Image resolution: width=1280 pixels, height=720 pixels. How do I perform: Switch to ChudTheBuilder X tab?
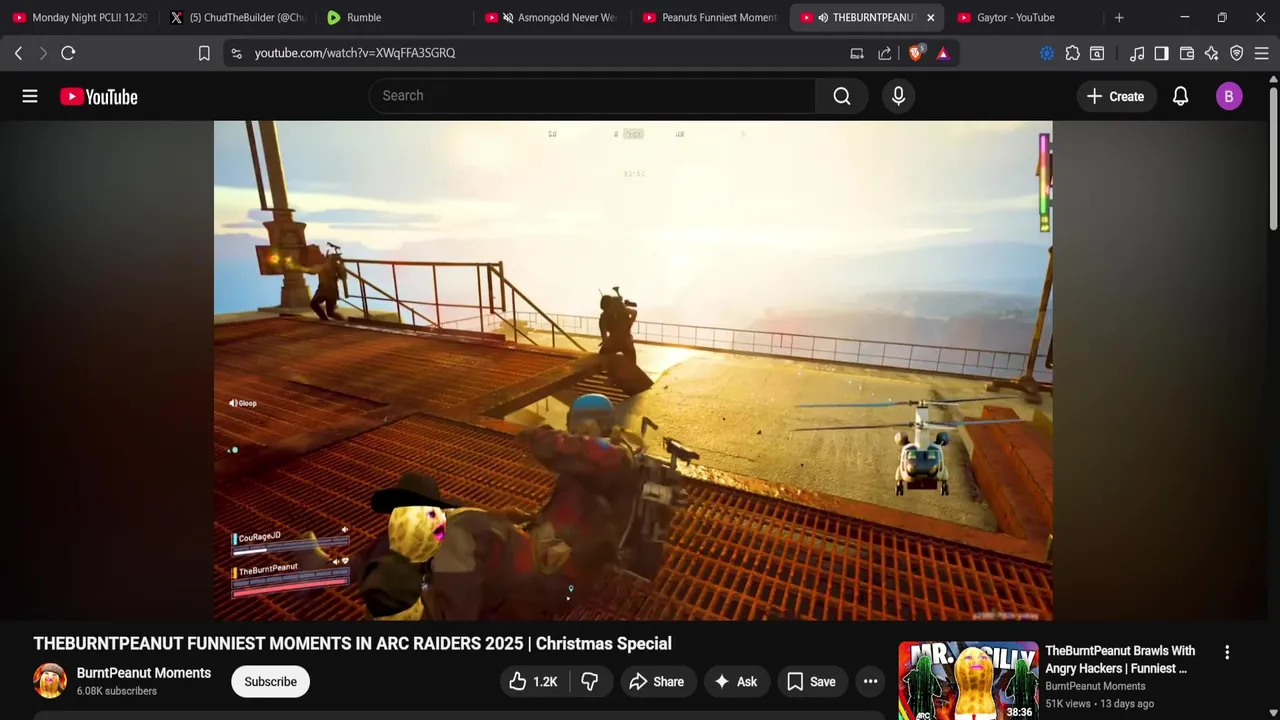(238, 17)
